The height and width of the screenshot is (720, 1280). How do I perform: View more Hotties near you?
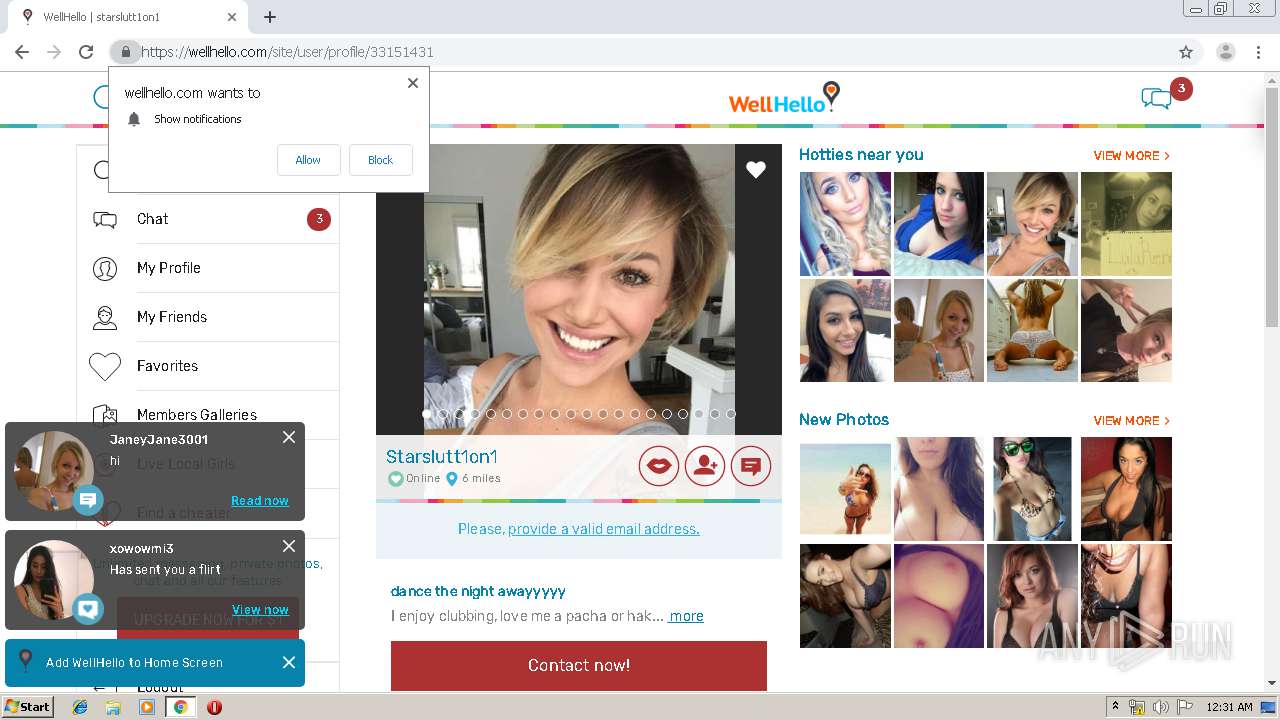[1131, 156]
